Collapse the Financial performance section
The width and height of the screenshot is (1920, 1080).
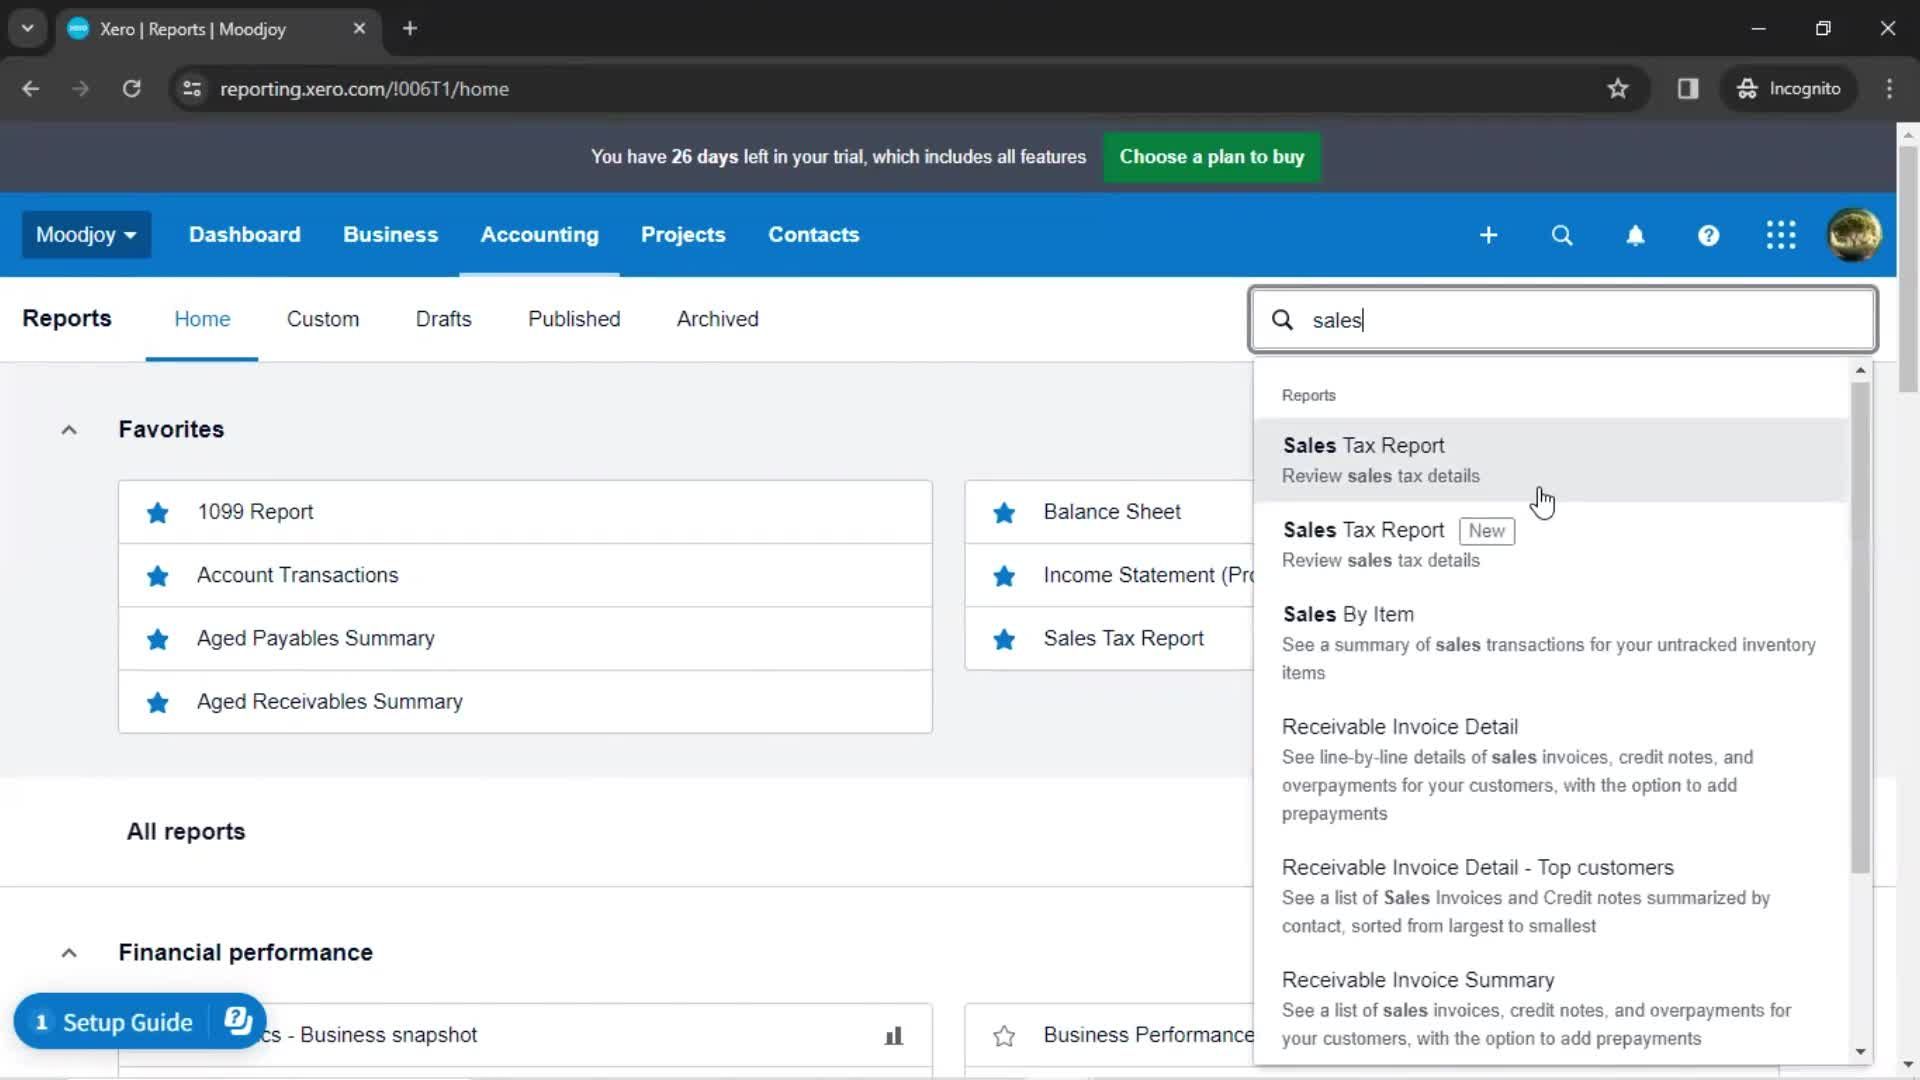point(69,953)
